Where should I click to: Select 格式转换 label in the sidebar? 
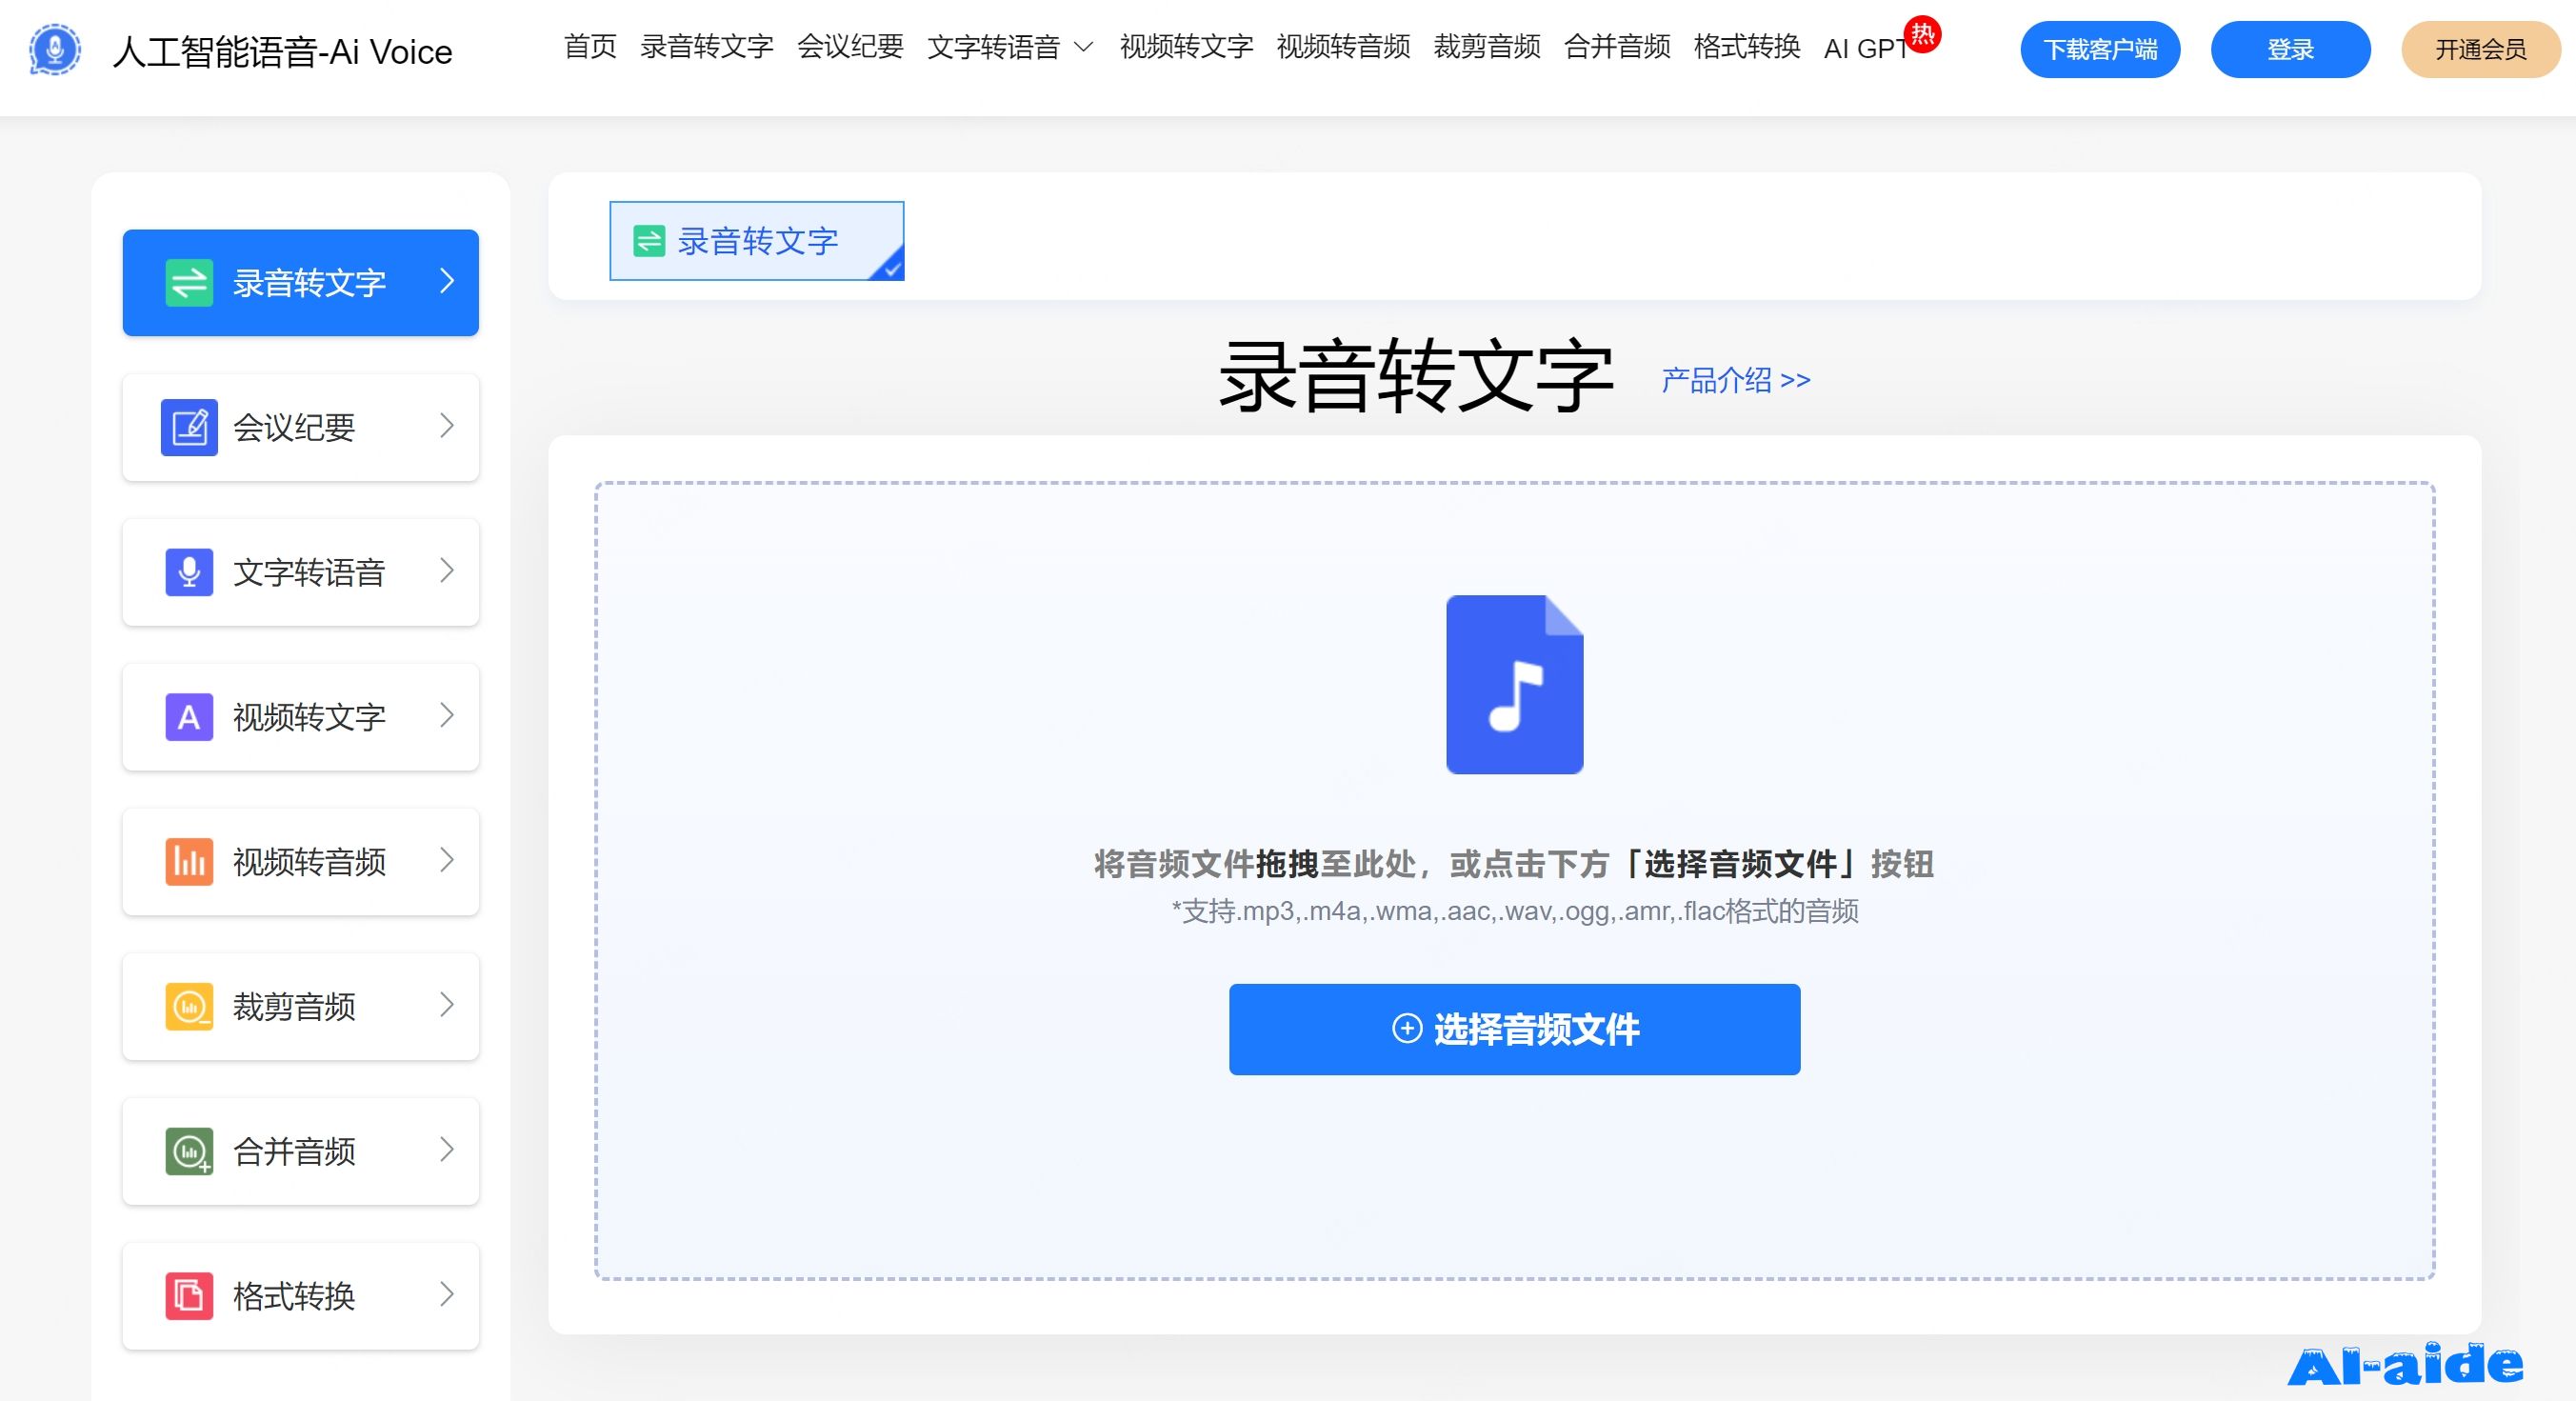point(294,1296)
